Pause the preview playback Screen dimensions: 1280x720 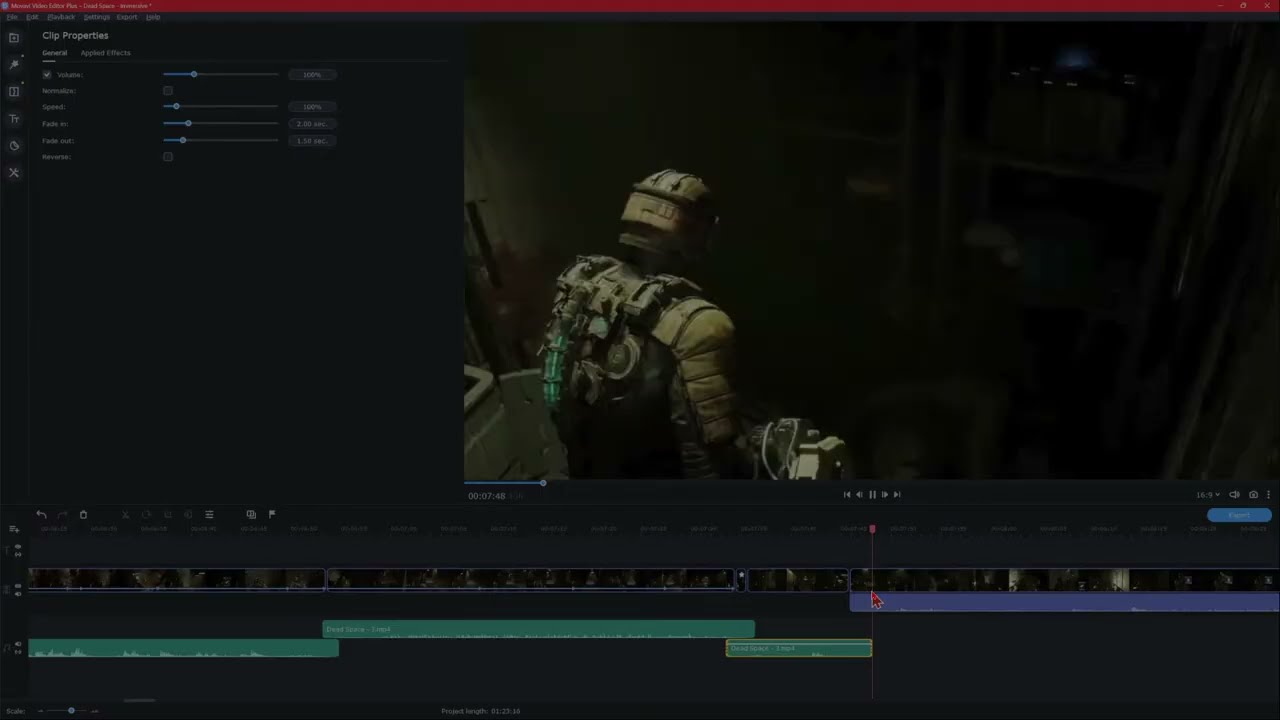(x=872, y=495)
